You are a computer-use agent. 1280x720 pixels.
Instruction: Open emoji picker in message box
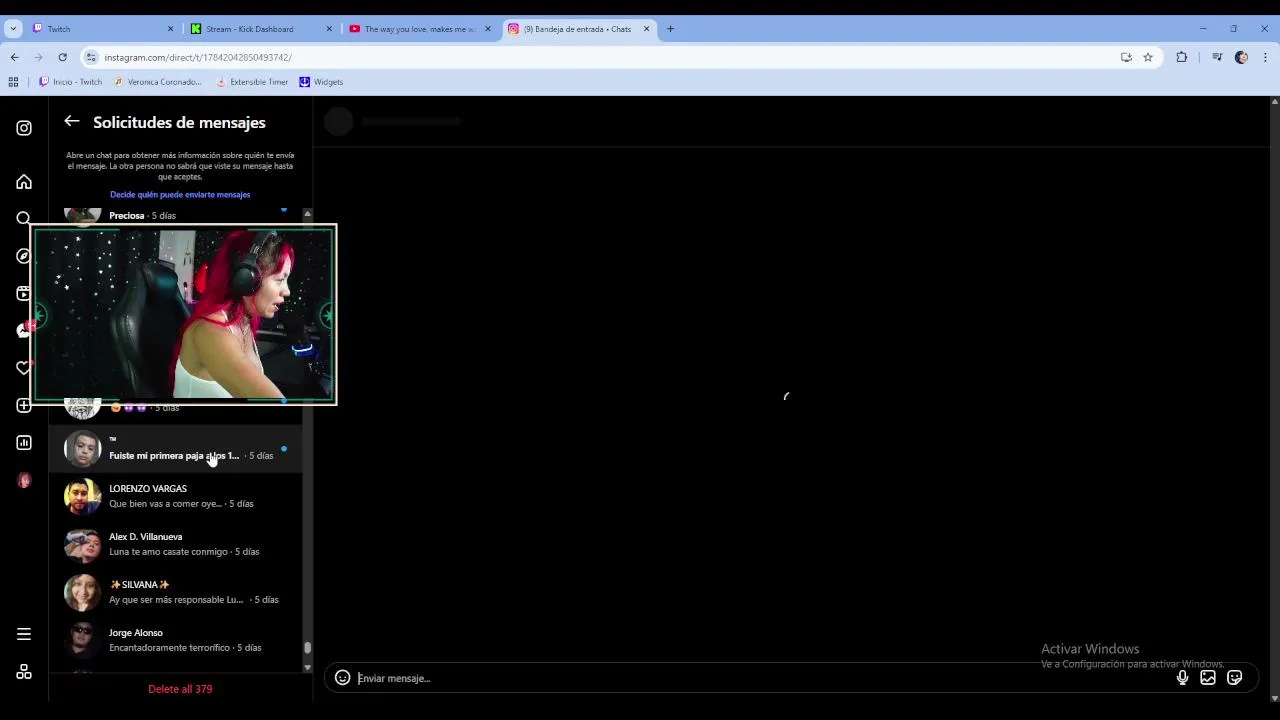342,678
